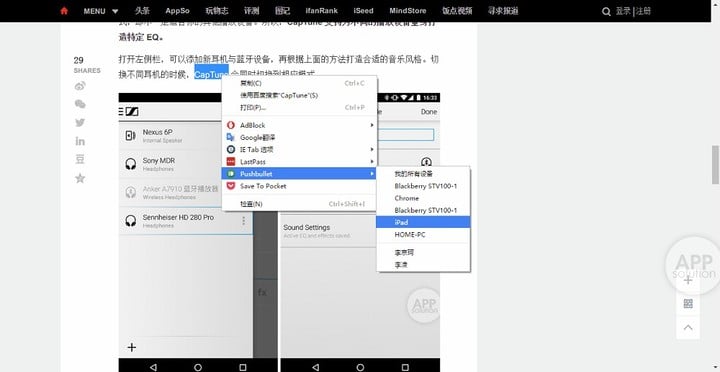Favorite the article with the star icon
720x372 pixels.
tap(80, 178)
